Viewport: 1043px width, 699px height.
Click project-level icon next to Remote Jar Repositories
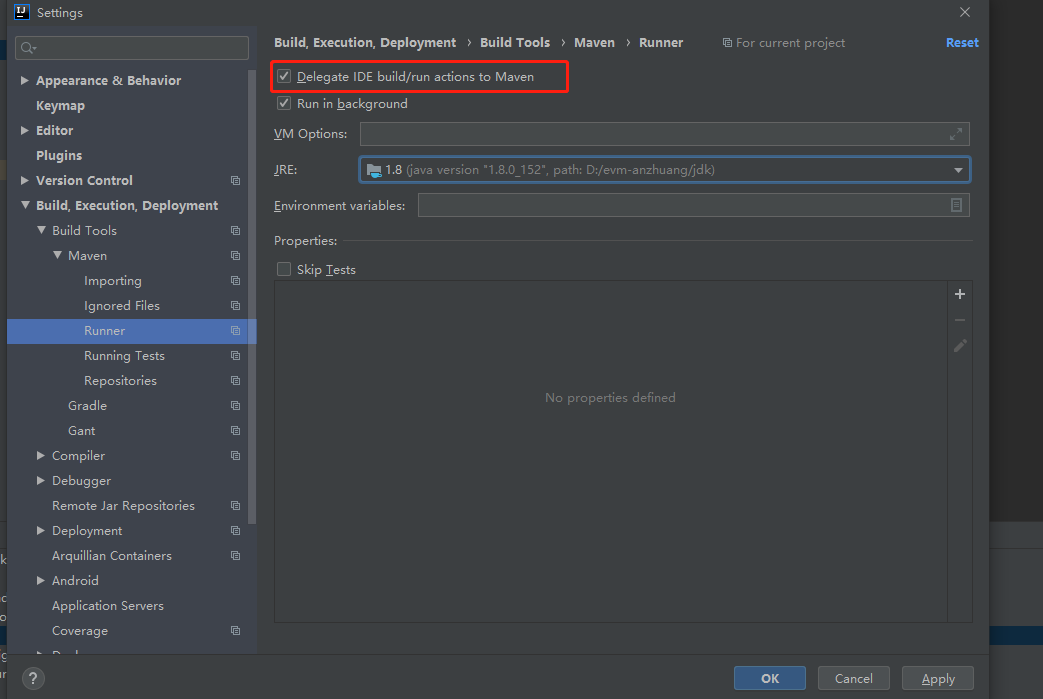(235, 506)
